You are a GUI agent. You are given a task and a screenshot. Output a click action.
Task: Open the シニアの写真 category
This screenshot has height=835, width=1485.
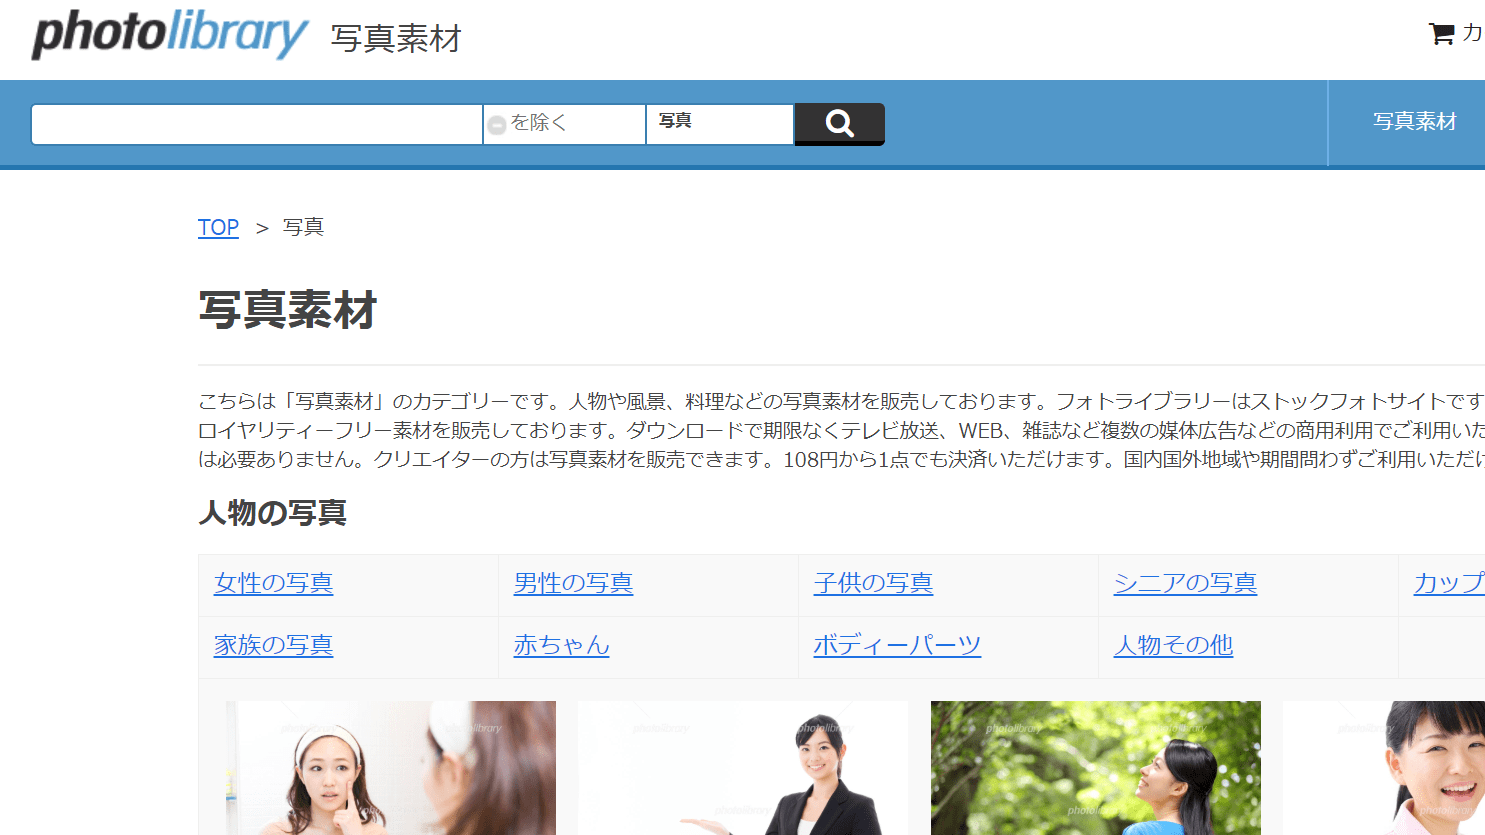point(1185,584)
